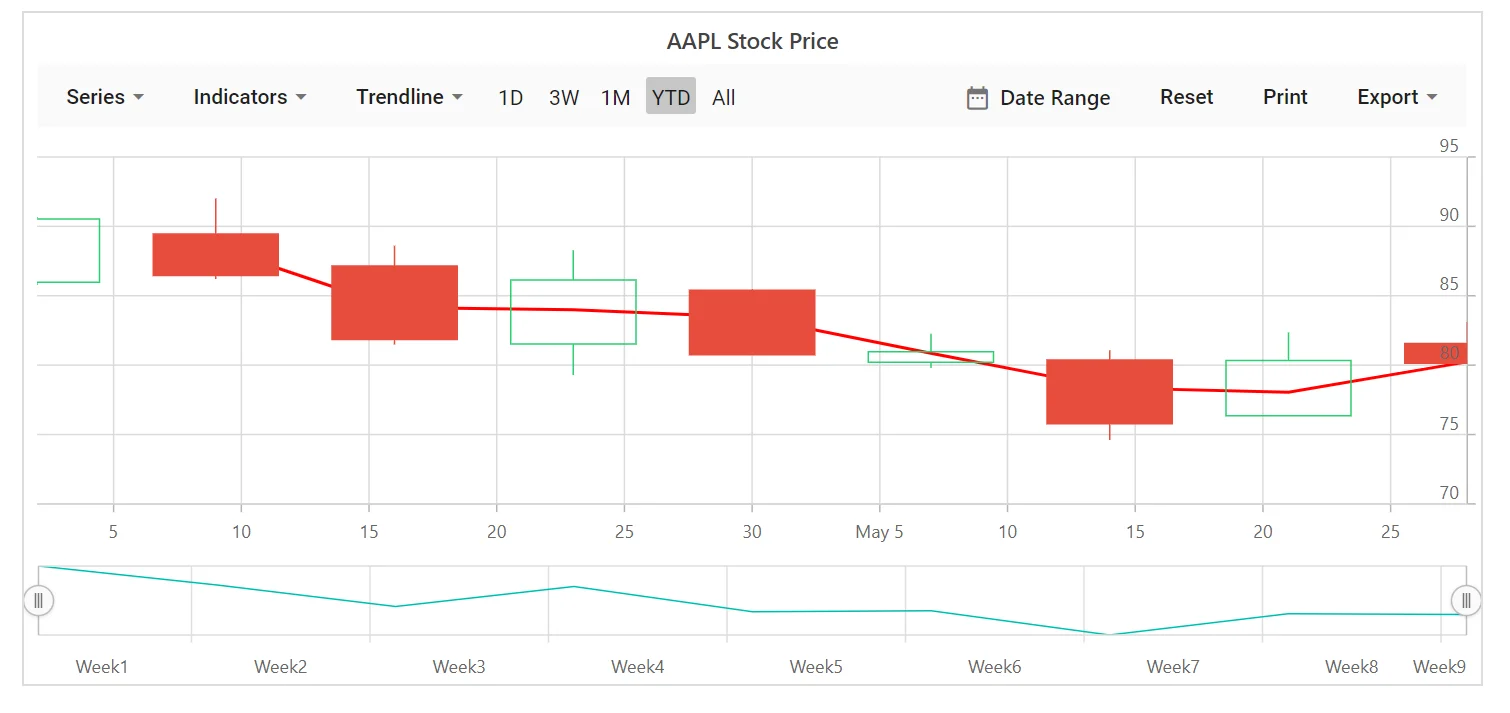Reset the stock chart view

(1187, 97)
